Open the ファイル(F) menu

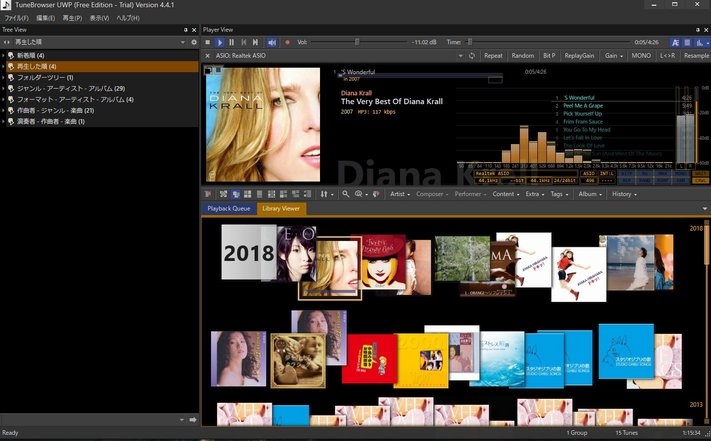(x=16, y=18)
